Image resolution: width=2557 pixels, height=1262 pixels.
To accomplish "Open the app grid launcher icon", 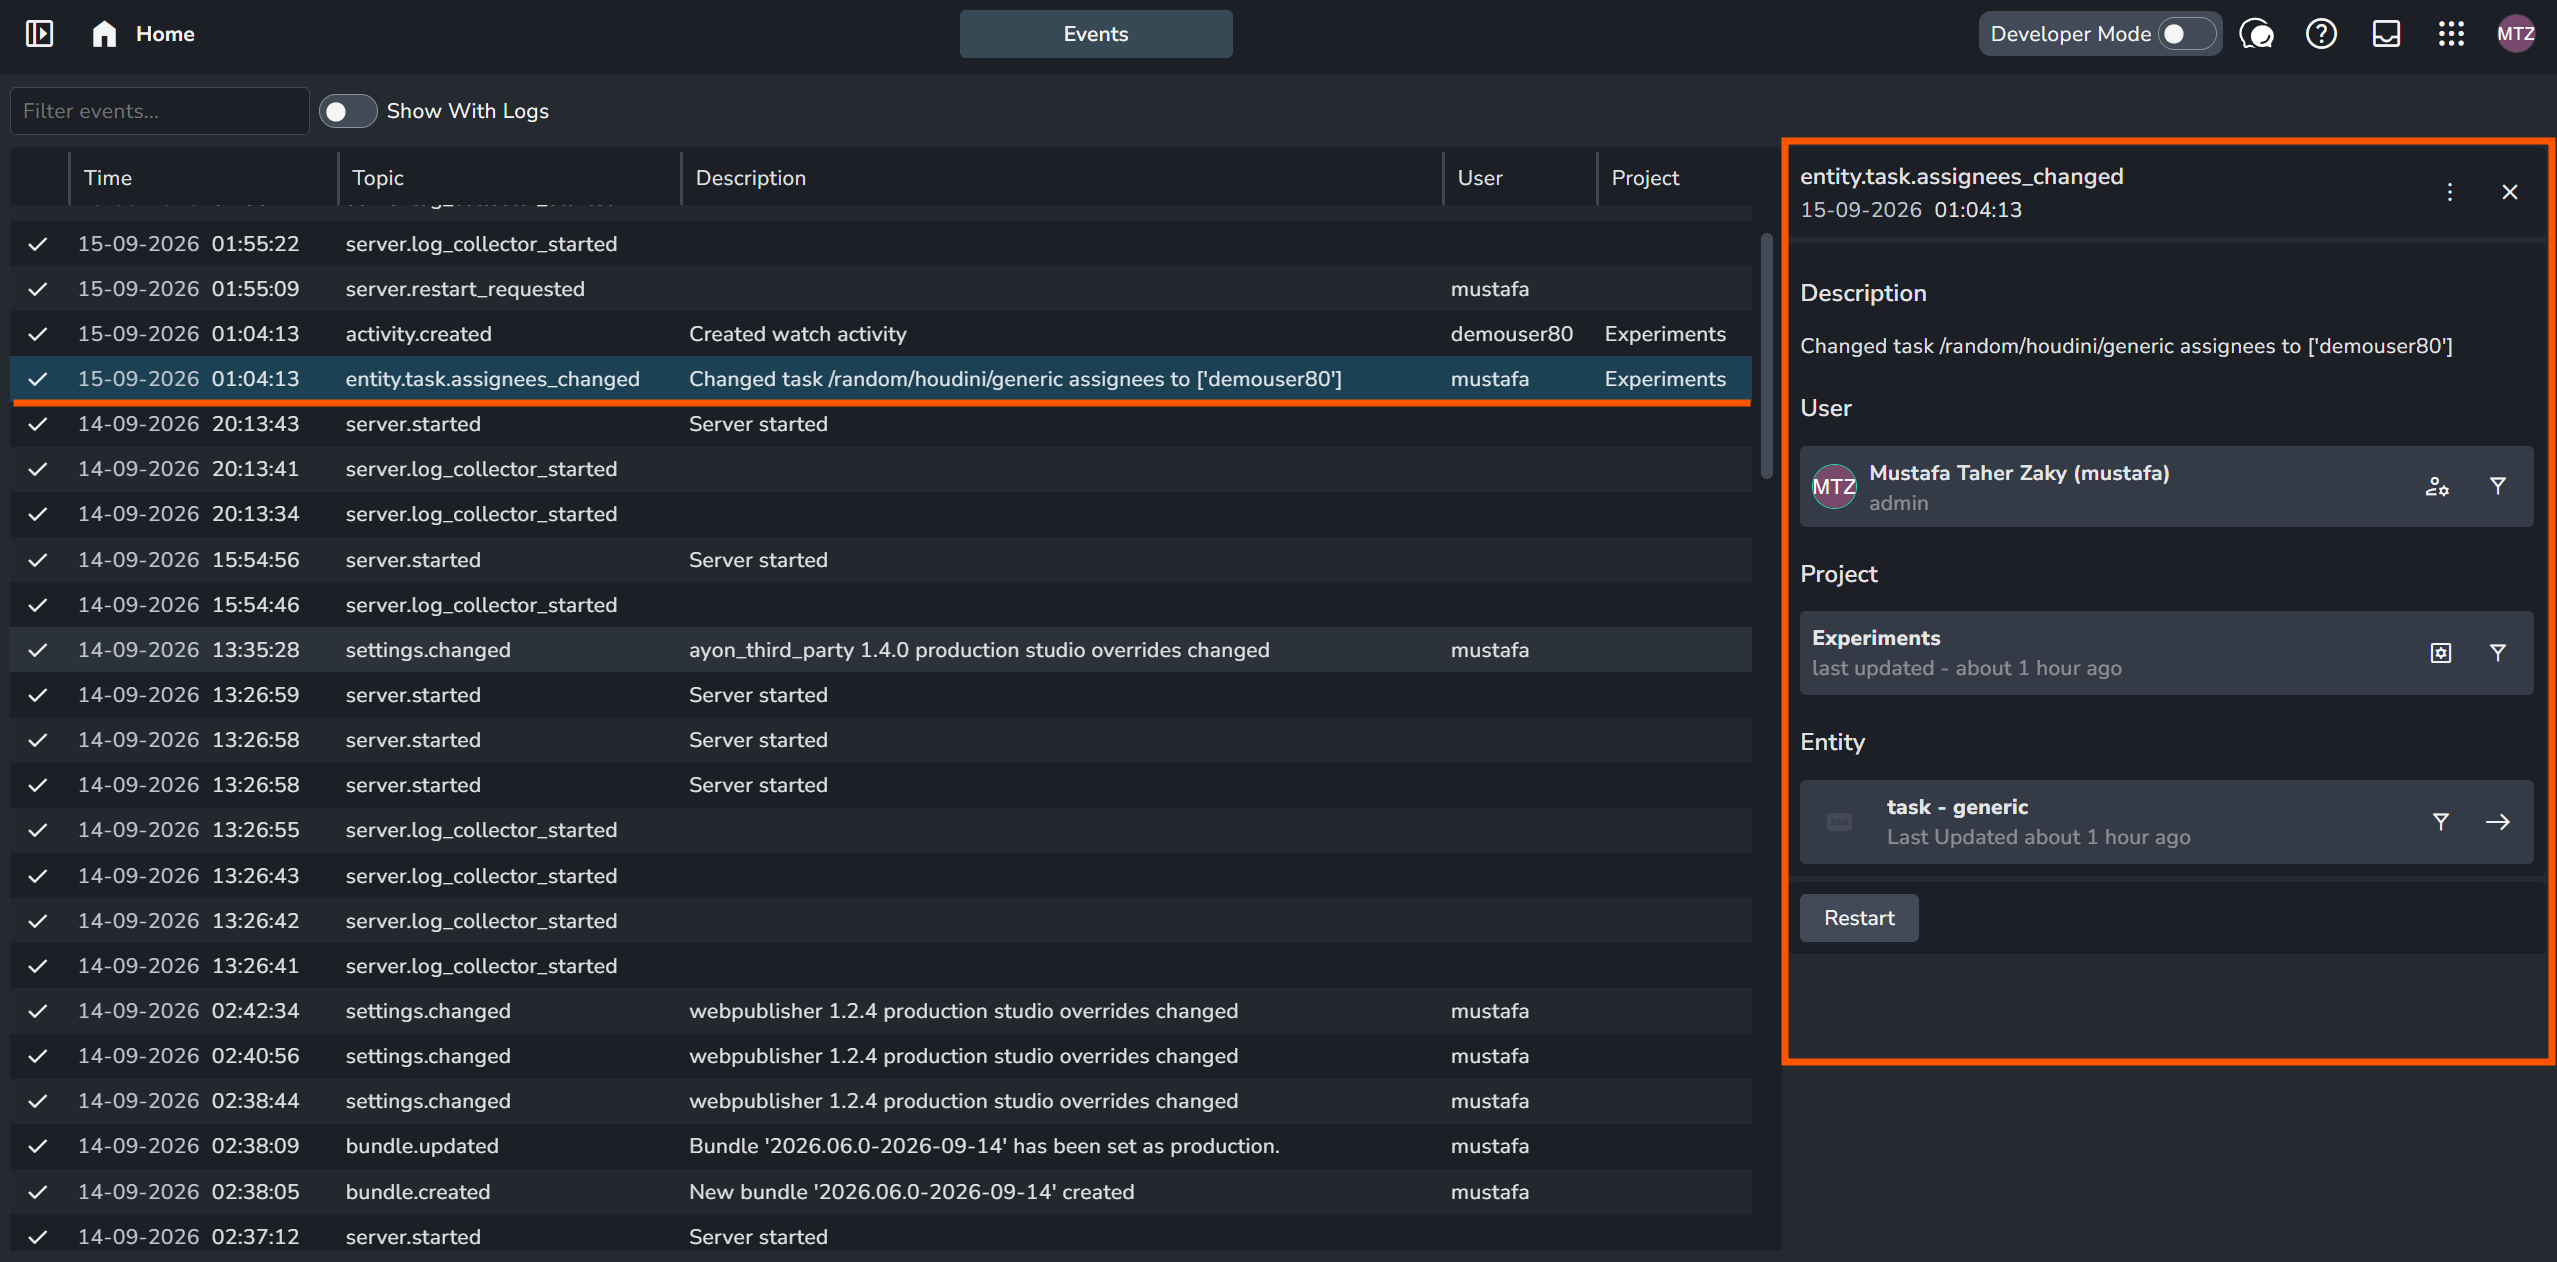I will click(x=2451, y=34).
